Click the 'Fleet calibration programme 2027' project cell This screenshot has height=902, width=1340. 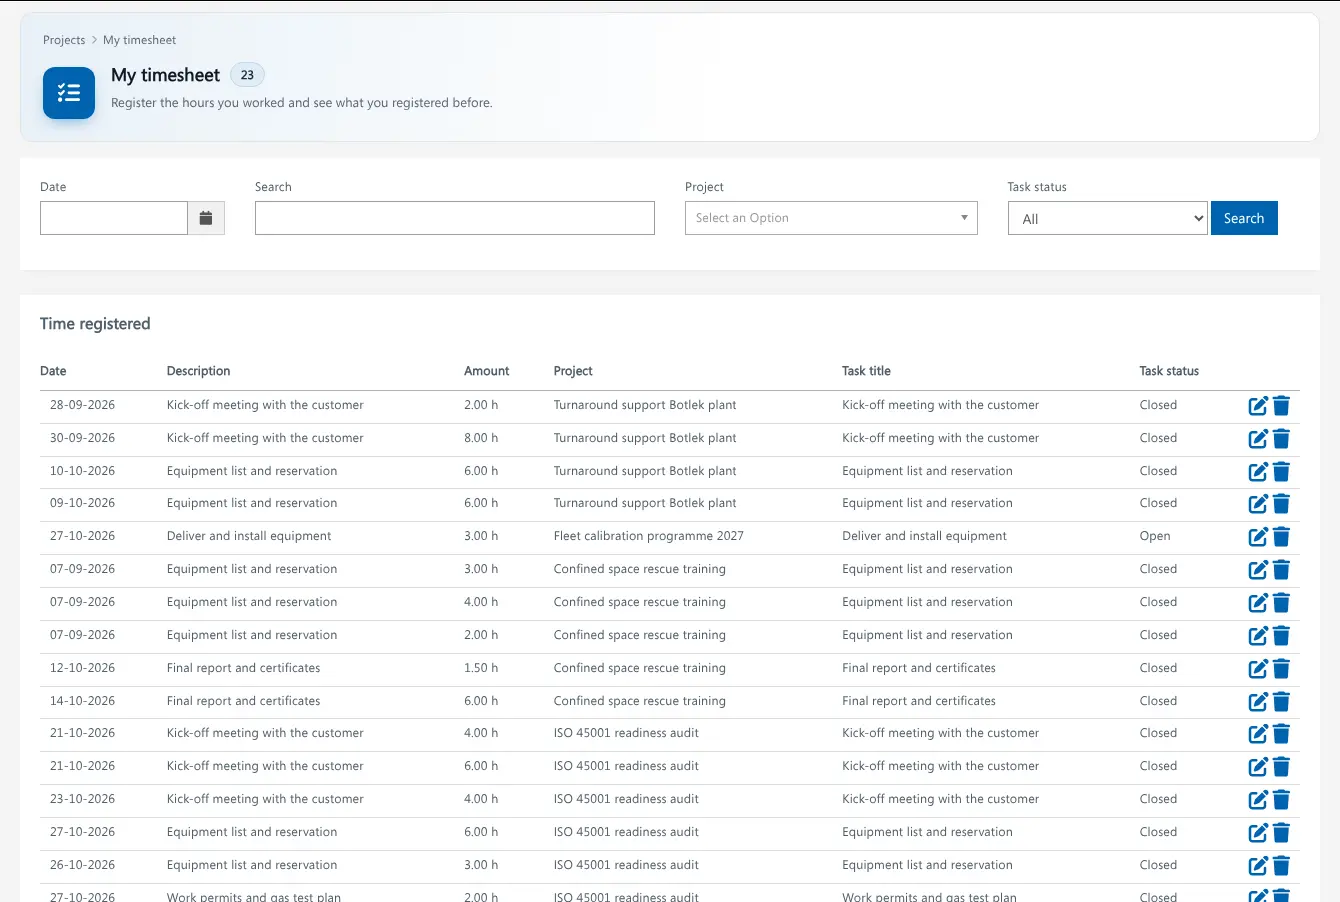(649, 536)
